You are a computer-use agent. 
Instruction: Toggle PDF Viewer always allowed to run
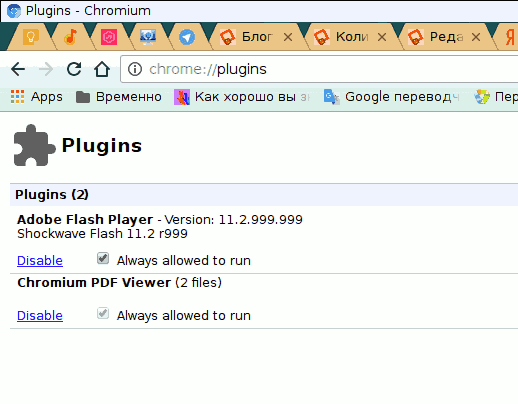tap(103, 313)
